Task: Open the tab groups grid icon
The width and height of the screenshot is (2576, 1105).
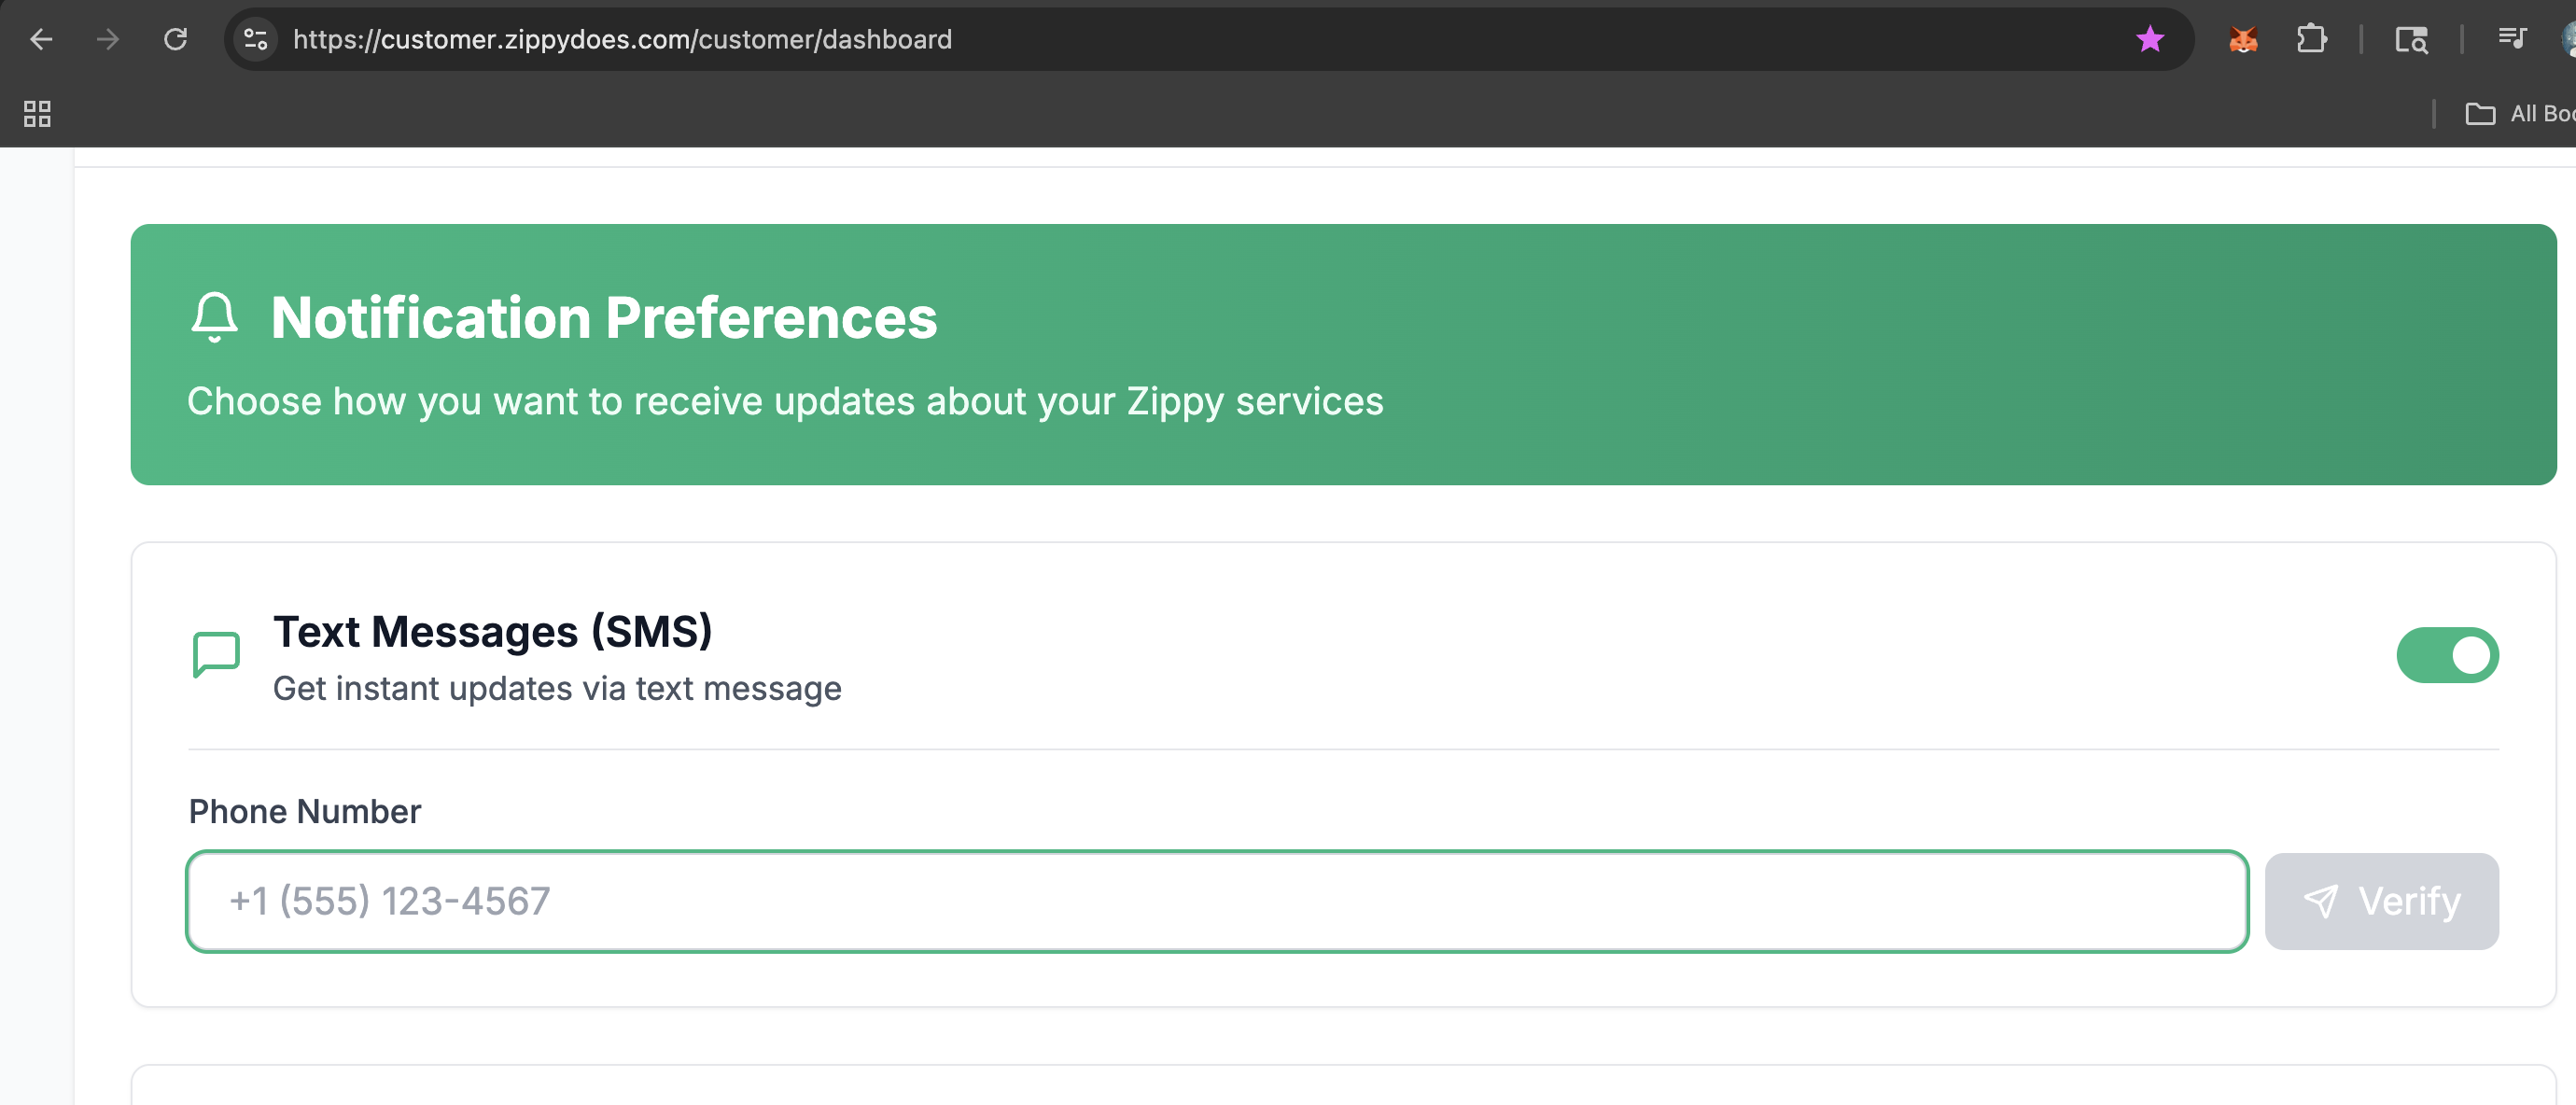Action: click(37, 114)
